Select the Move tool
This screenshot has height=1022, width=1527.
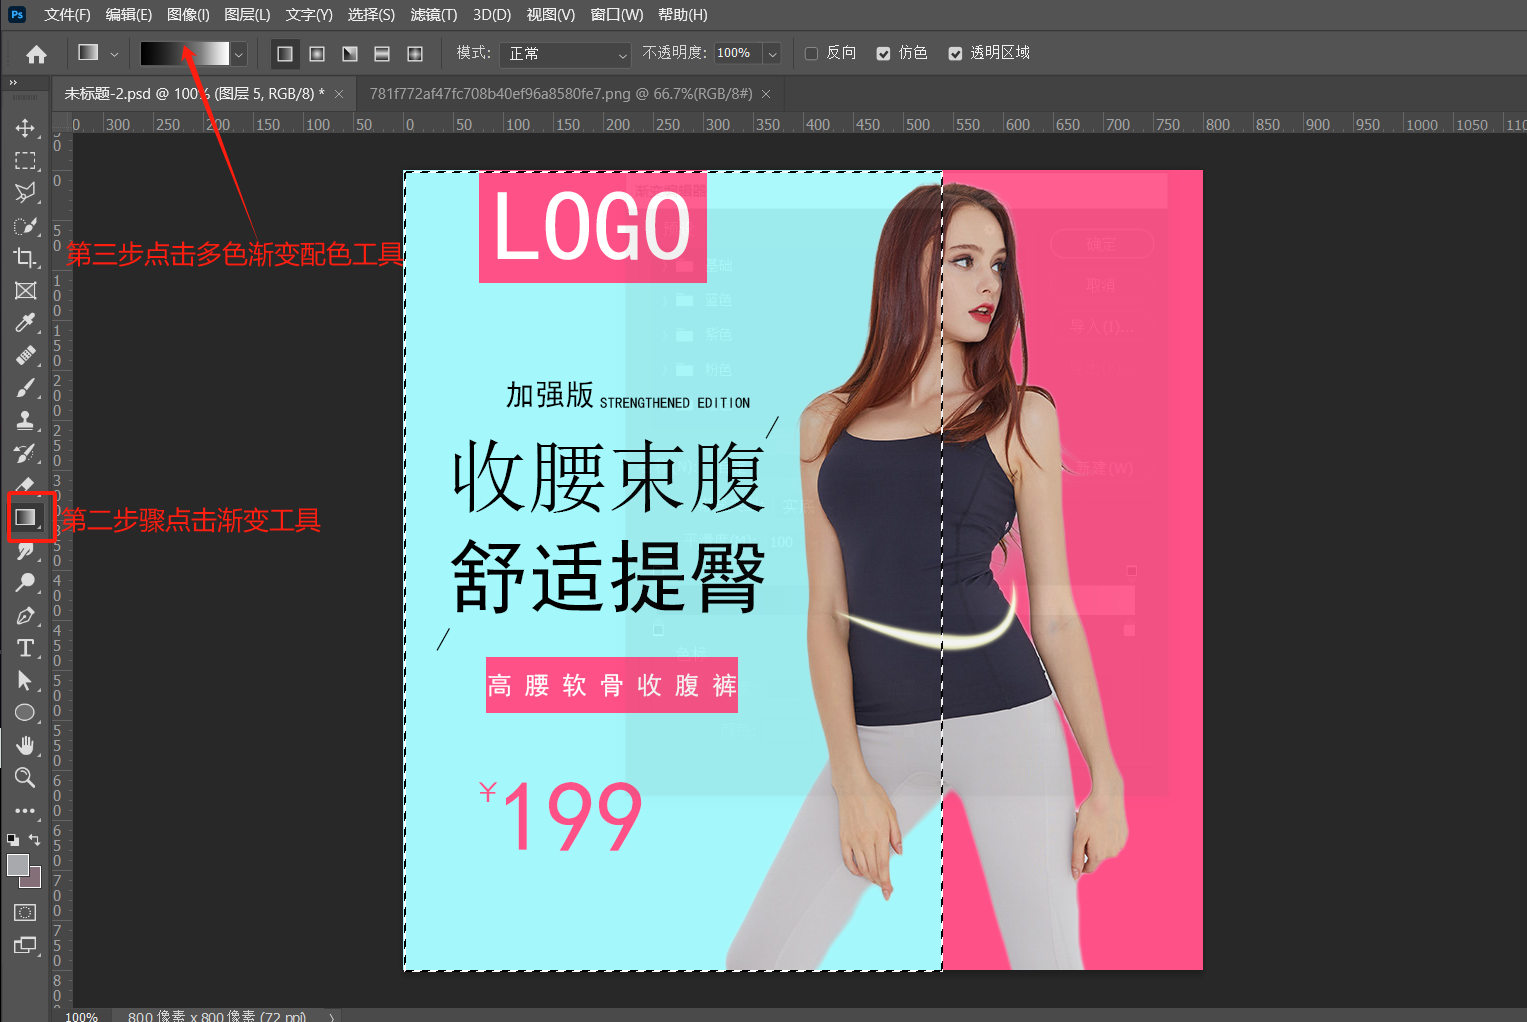point(25,128)
